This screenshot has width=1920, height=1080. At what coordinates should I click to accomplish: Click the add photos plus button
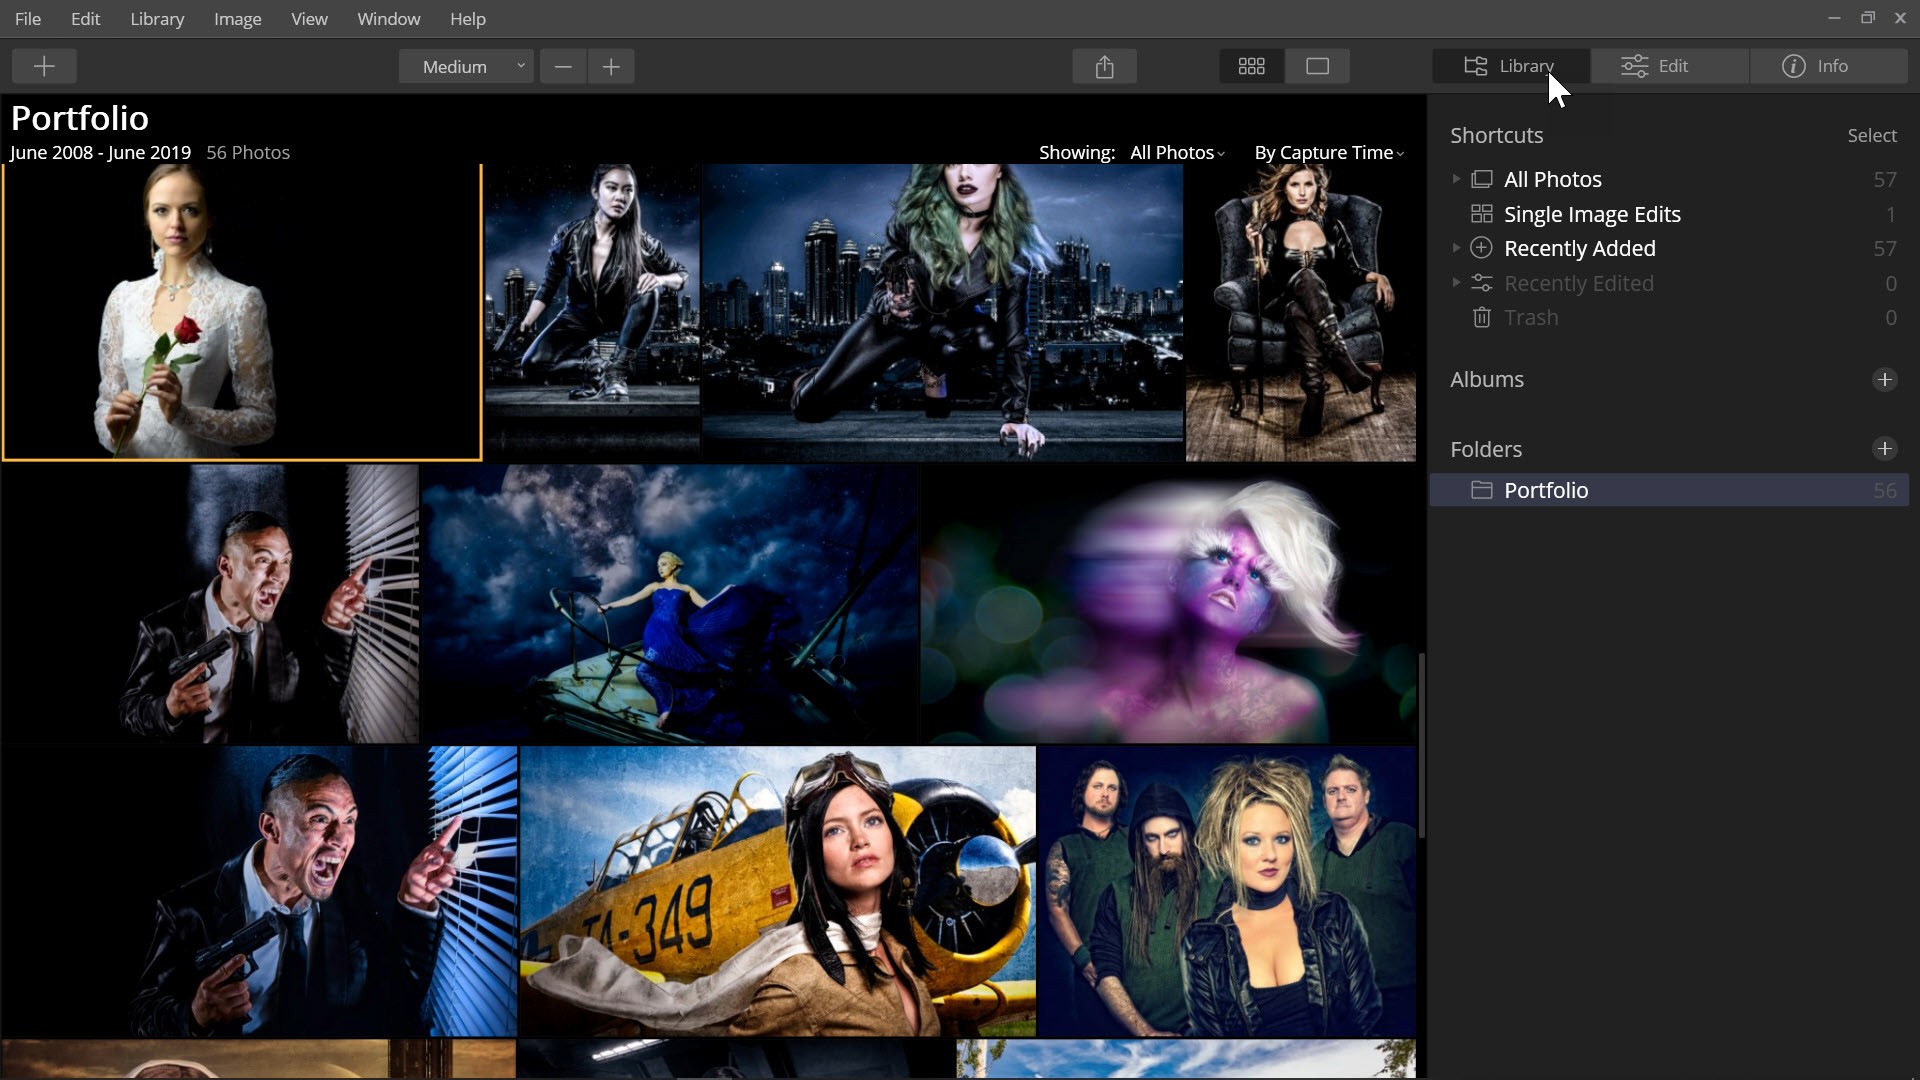pyautogui.click(x=44, y=66)
